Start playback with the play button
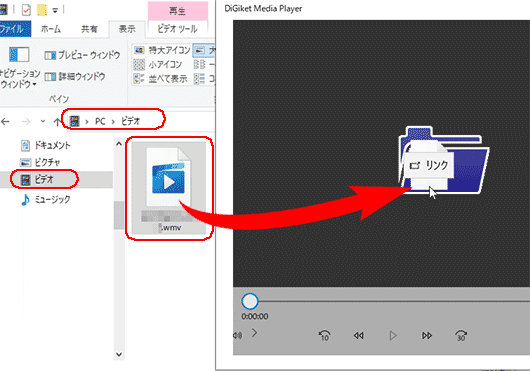Screen dimensions: 530x371 click(393, 336)
